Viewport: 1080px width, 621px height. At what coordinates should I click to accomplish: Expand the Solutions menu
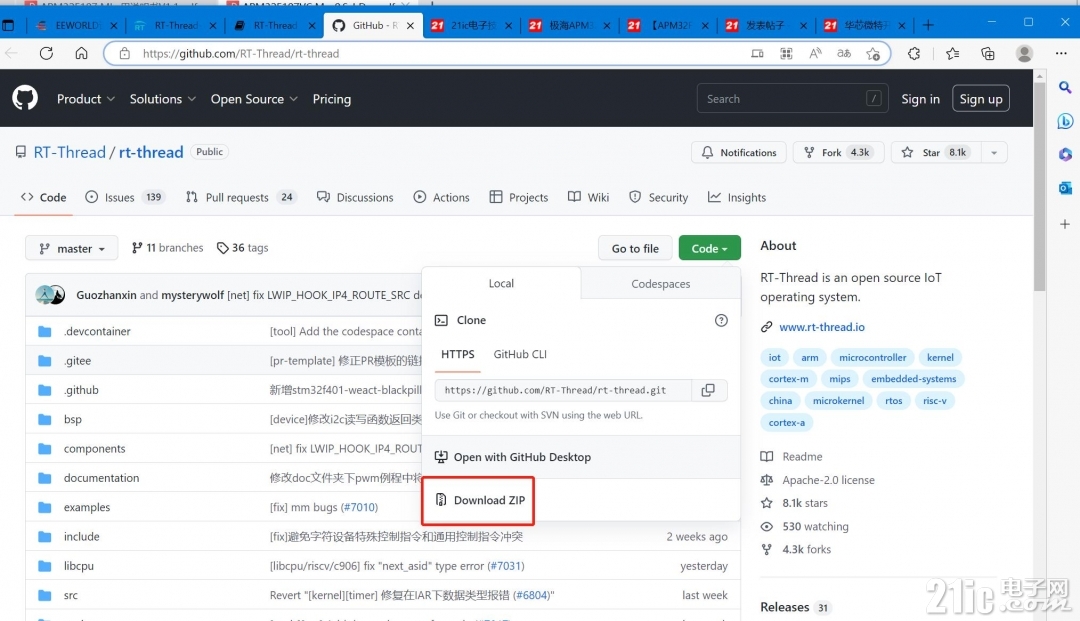point(163,98)
